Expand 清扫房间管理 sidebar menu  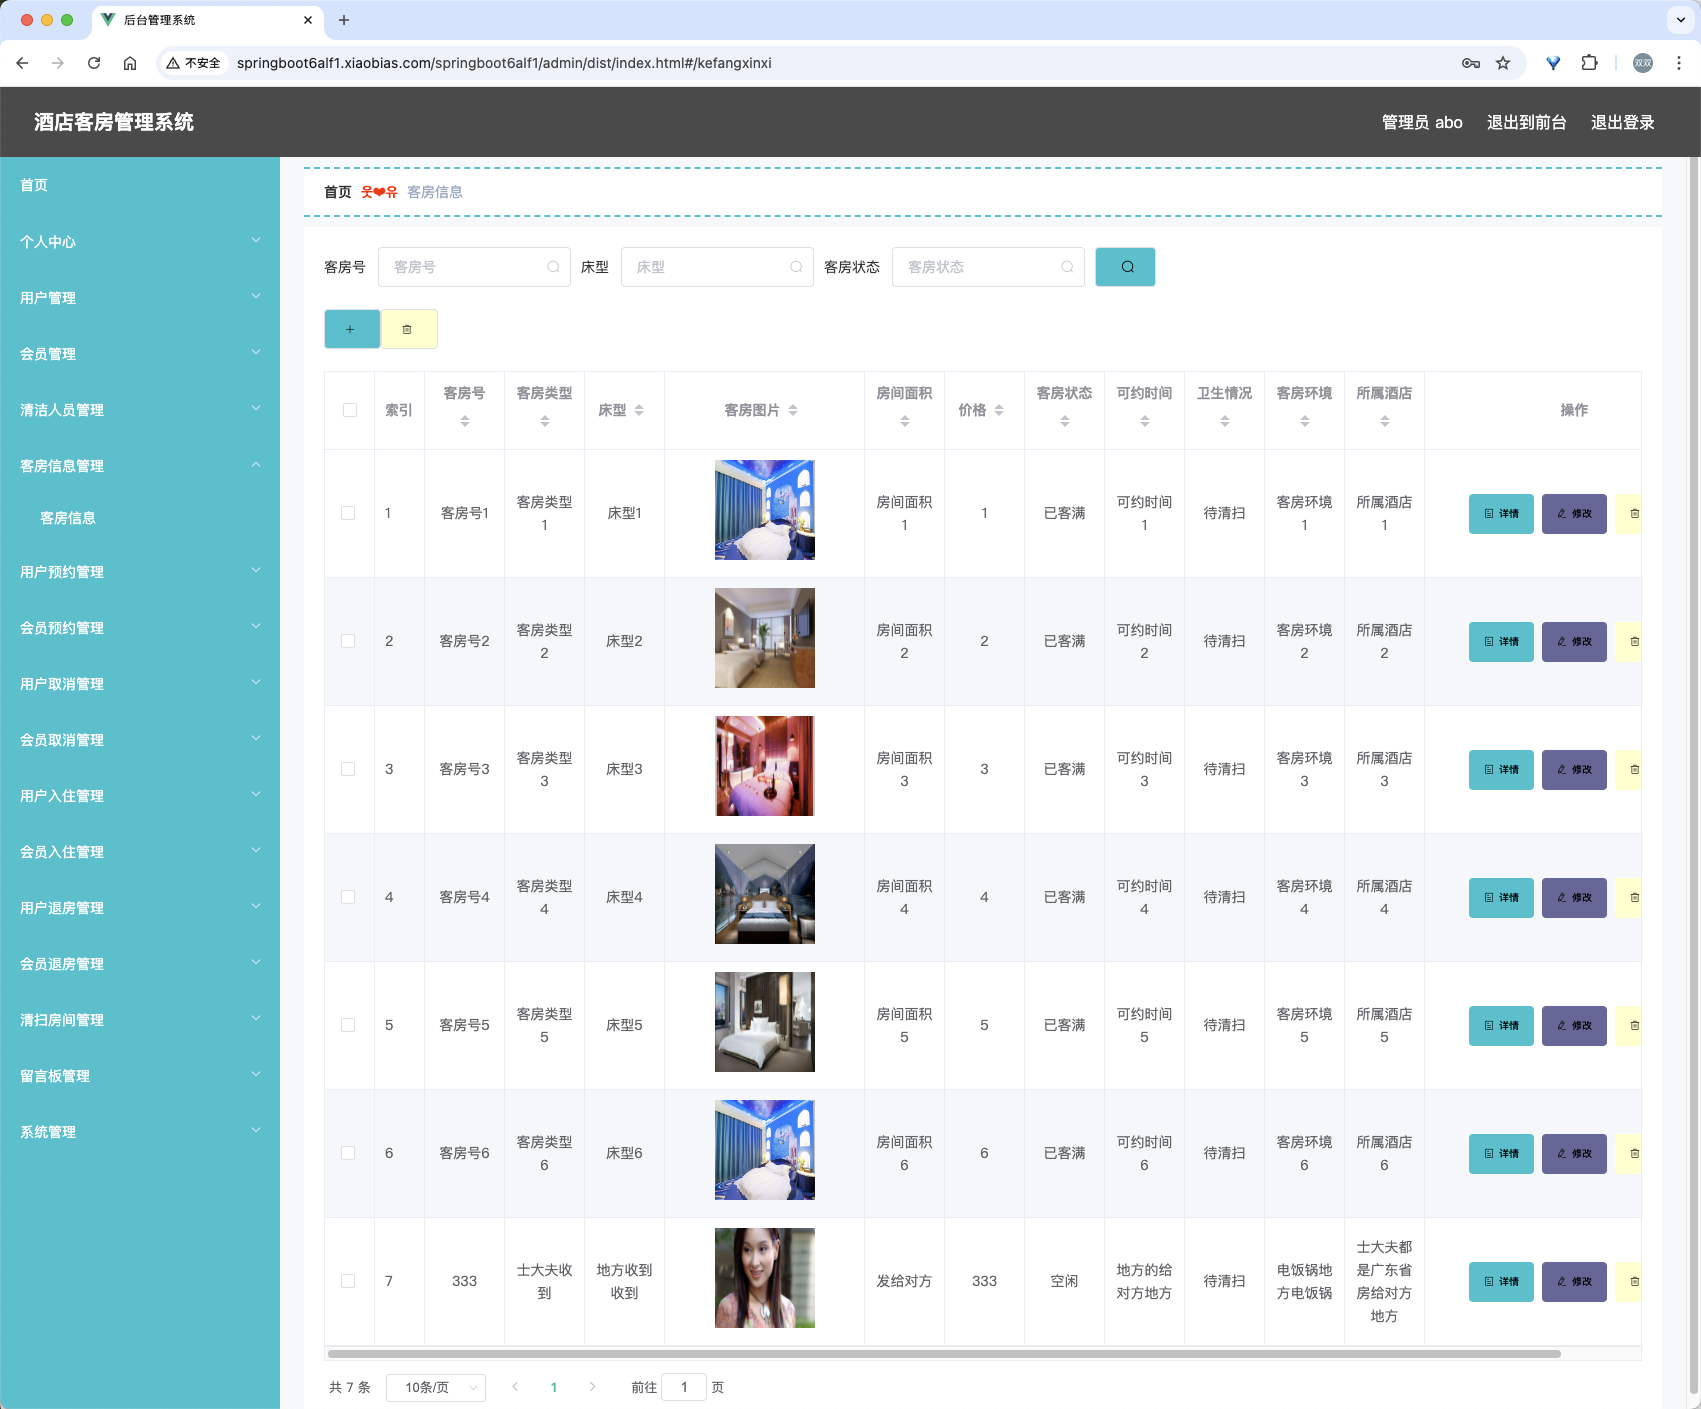pos(140,1020)
